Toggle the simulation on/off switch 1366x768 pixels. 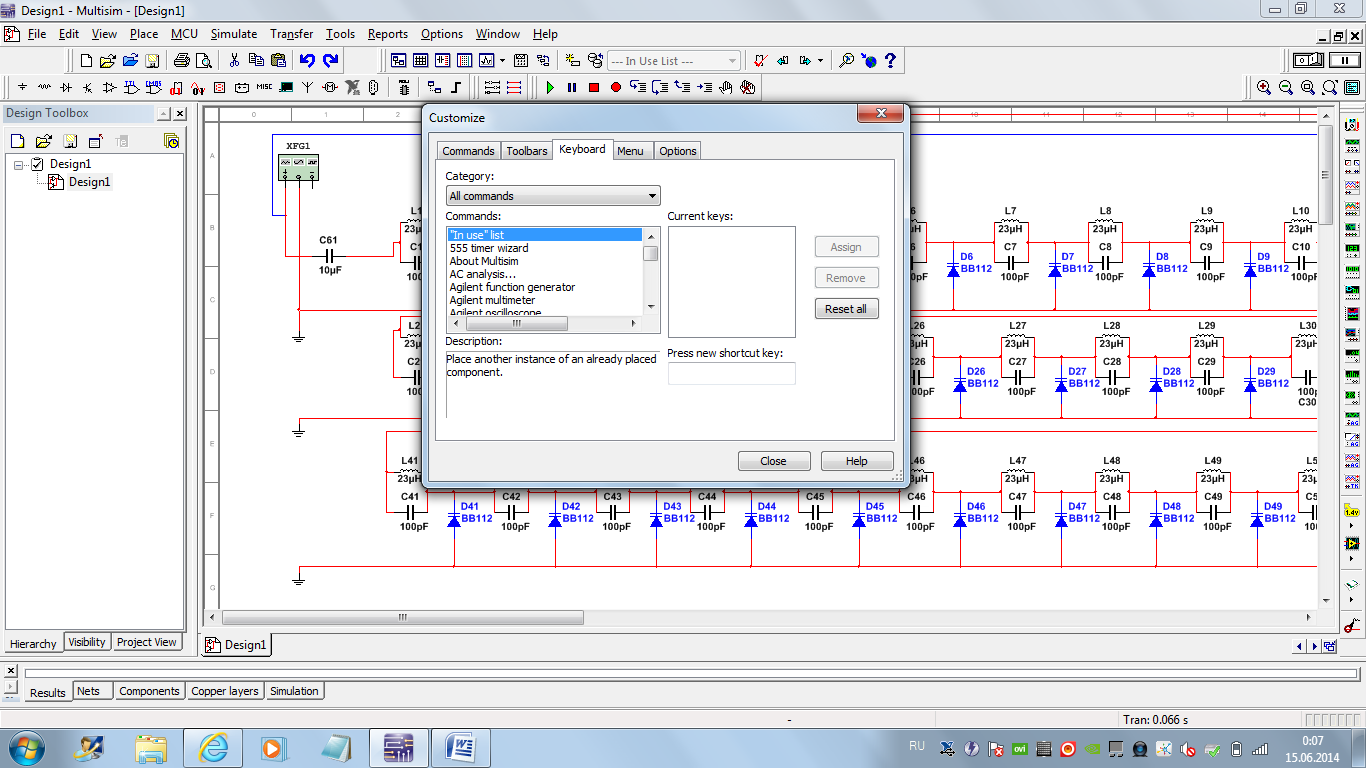[1309, 60]
